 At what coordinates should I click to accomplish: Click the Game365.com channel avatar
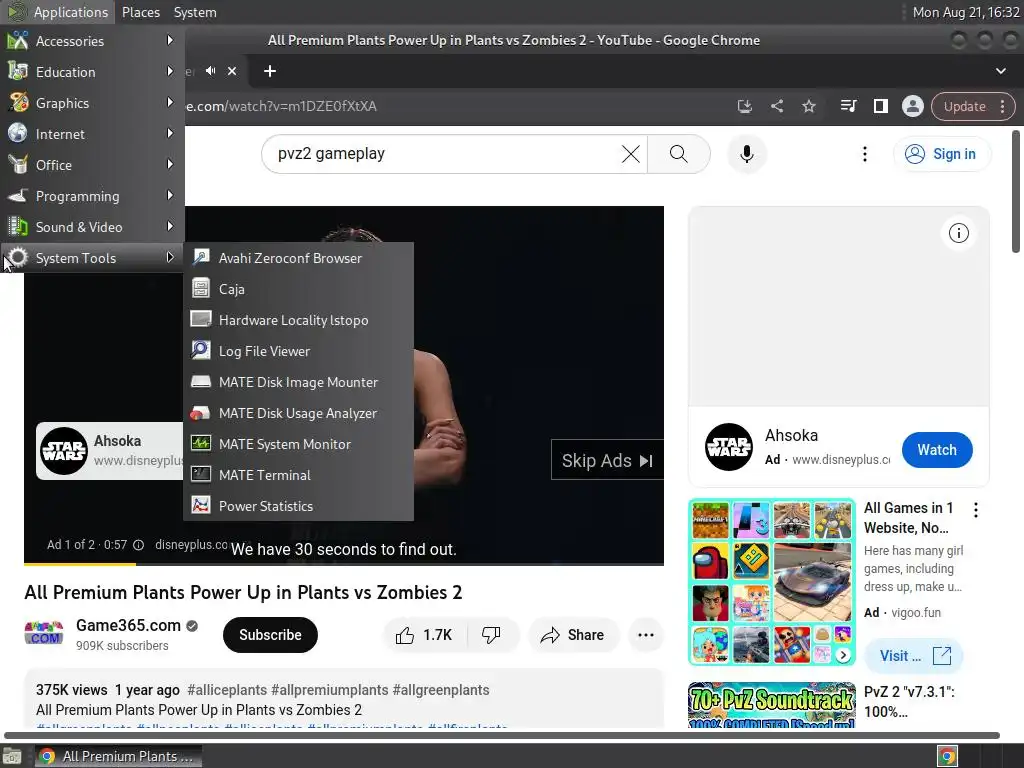pyautogui.click(x=44, y=633)
